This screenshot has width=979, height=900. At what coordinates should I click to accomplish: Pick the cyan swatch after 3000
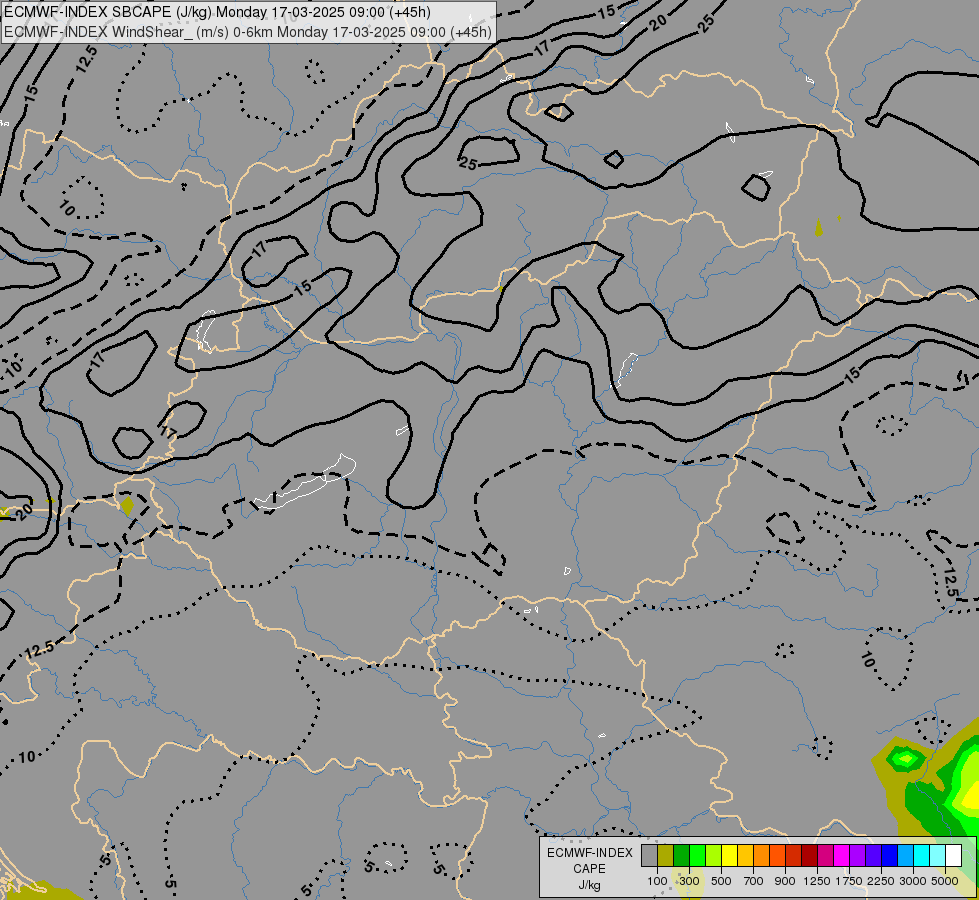click(x=921, y=856)
